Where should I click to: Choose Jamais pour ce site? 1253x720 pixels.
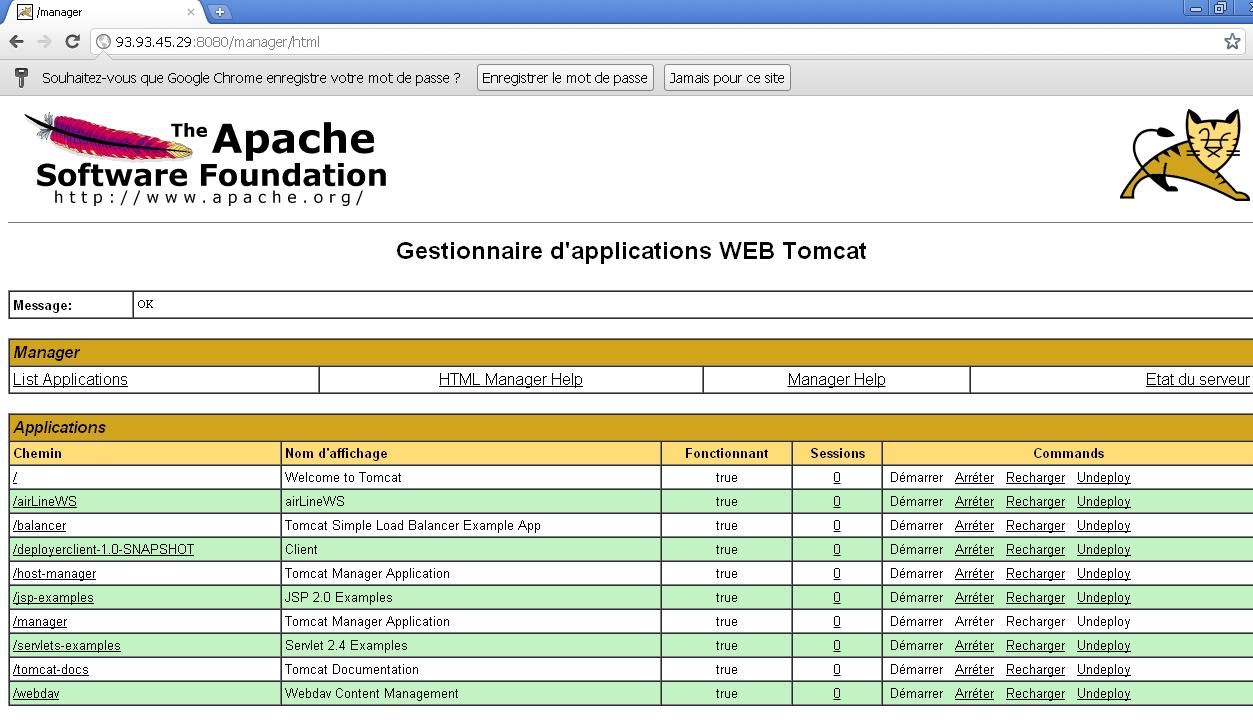[x=727, y=78]
